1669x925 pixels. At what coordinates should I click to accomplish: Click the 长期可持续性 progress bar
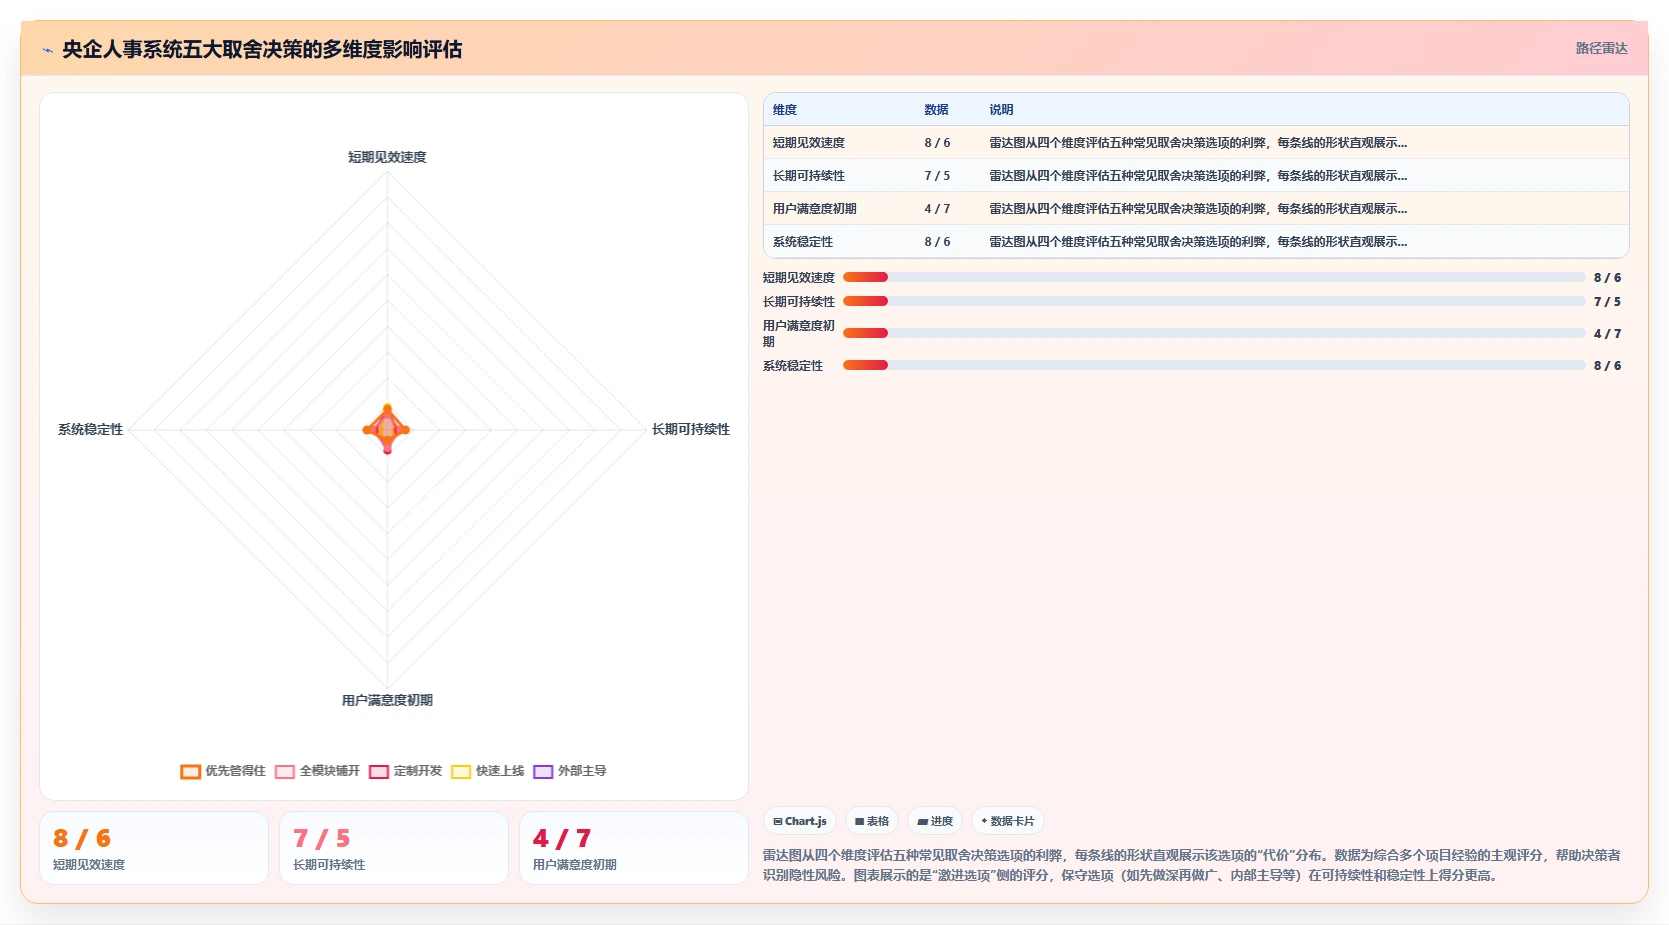[x=1214, y=301]
